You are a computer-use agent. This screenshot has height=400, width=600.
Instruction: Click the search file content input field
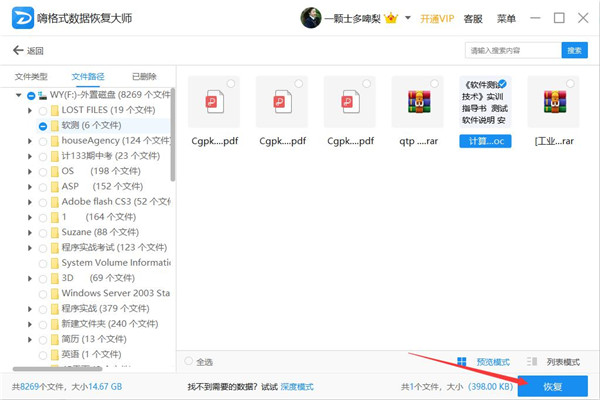click(x=512, y=50)
